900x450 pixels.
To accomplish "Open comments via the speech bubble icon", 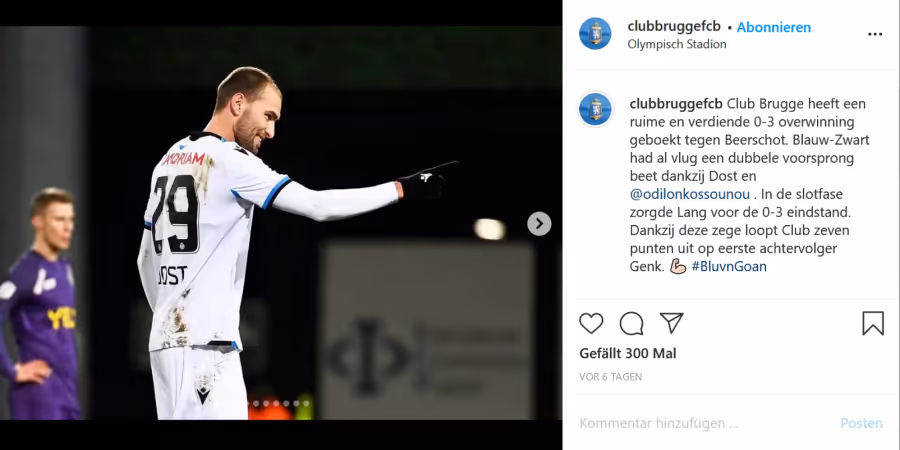I will click(x=631, y=324).
